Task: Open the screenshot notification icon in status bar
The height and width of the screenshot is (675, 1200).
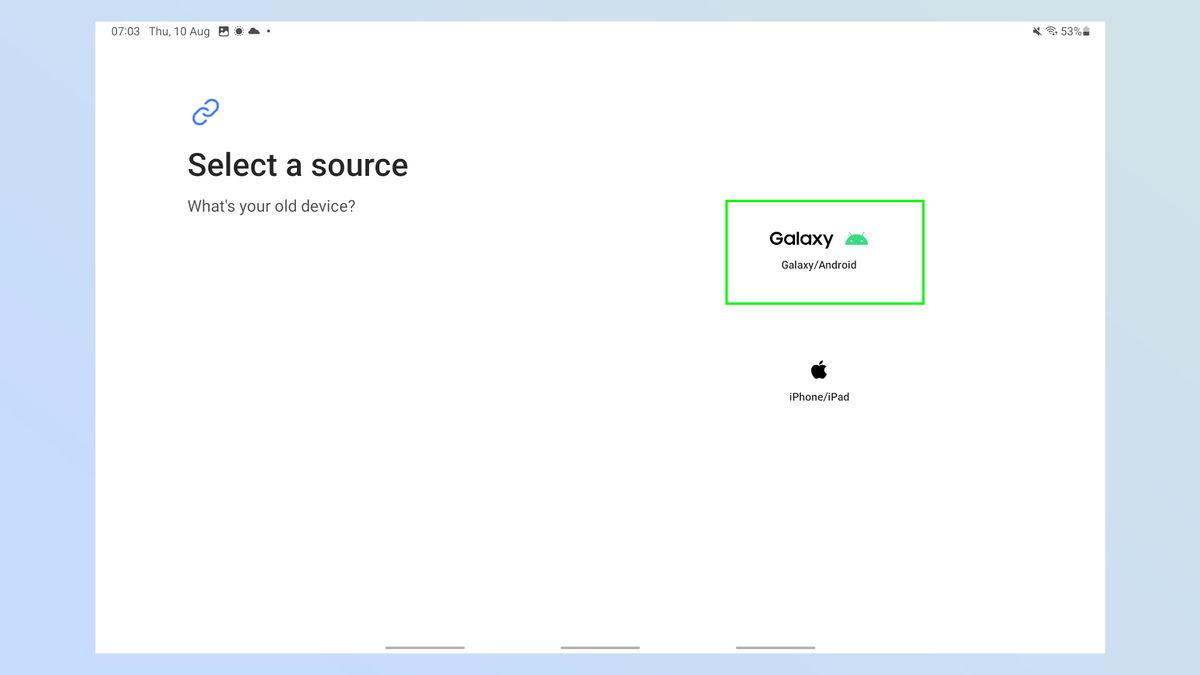Action: pyautogui.click(x=226, y=31)
